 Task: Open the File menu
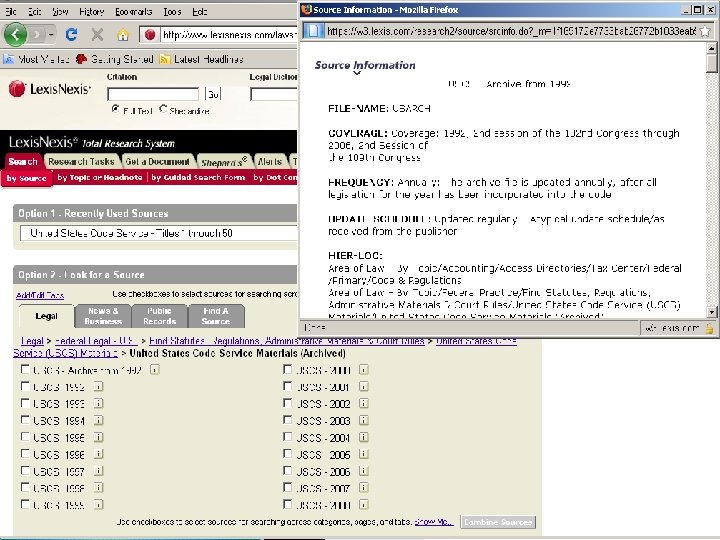click(11, 11)
